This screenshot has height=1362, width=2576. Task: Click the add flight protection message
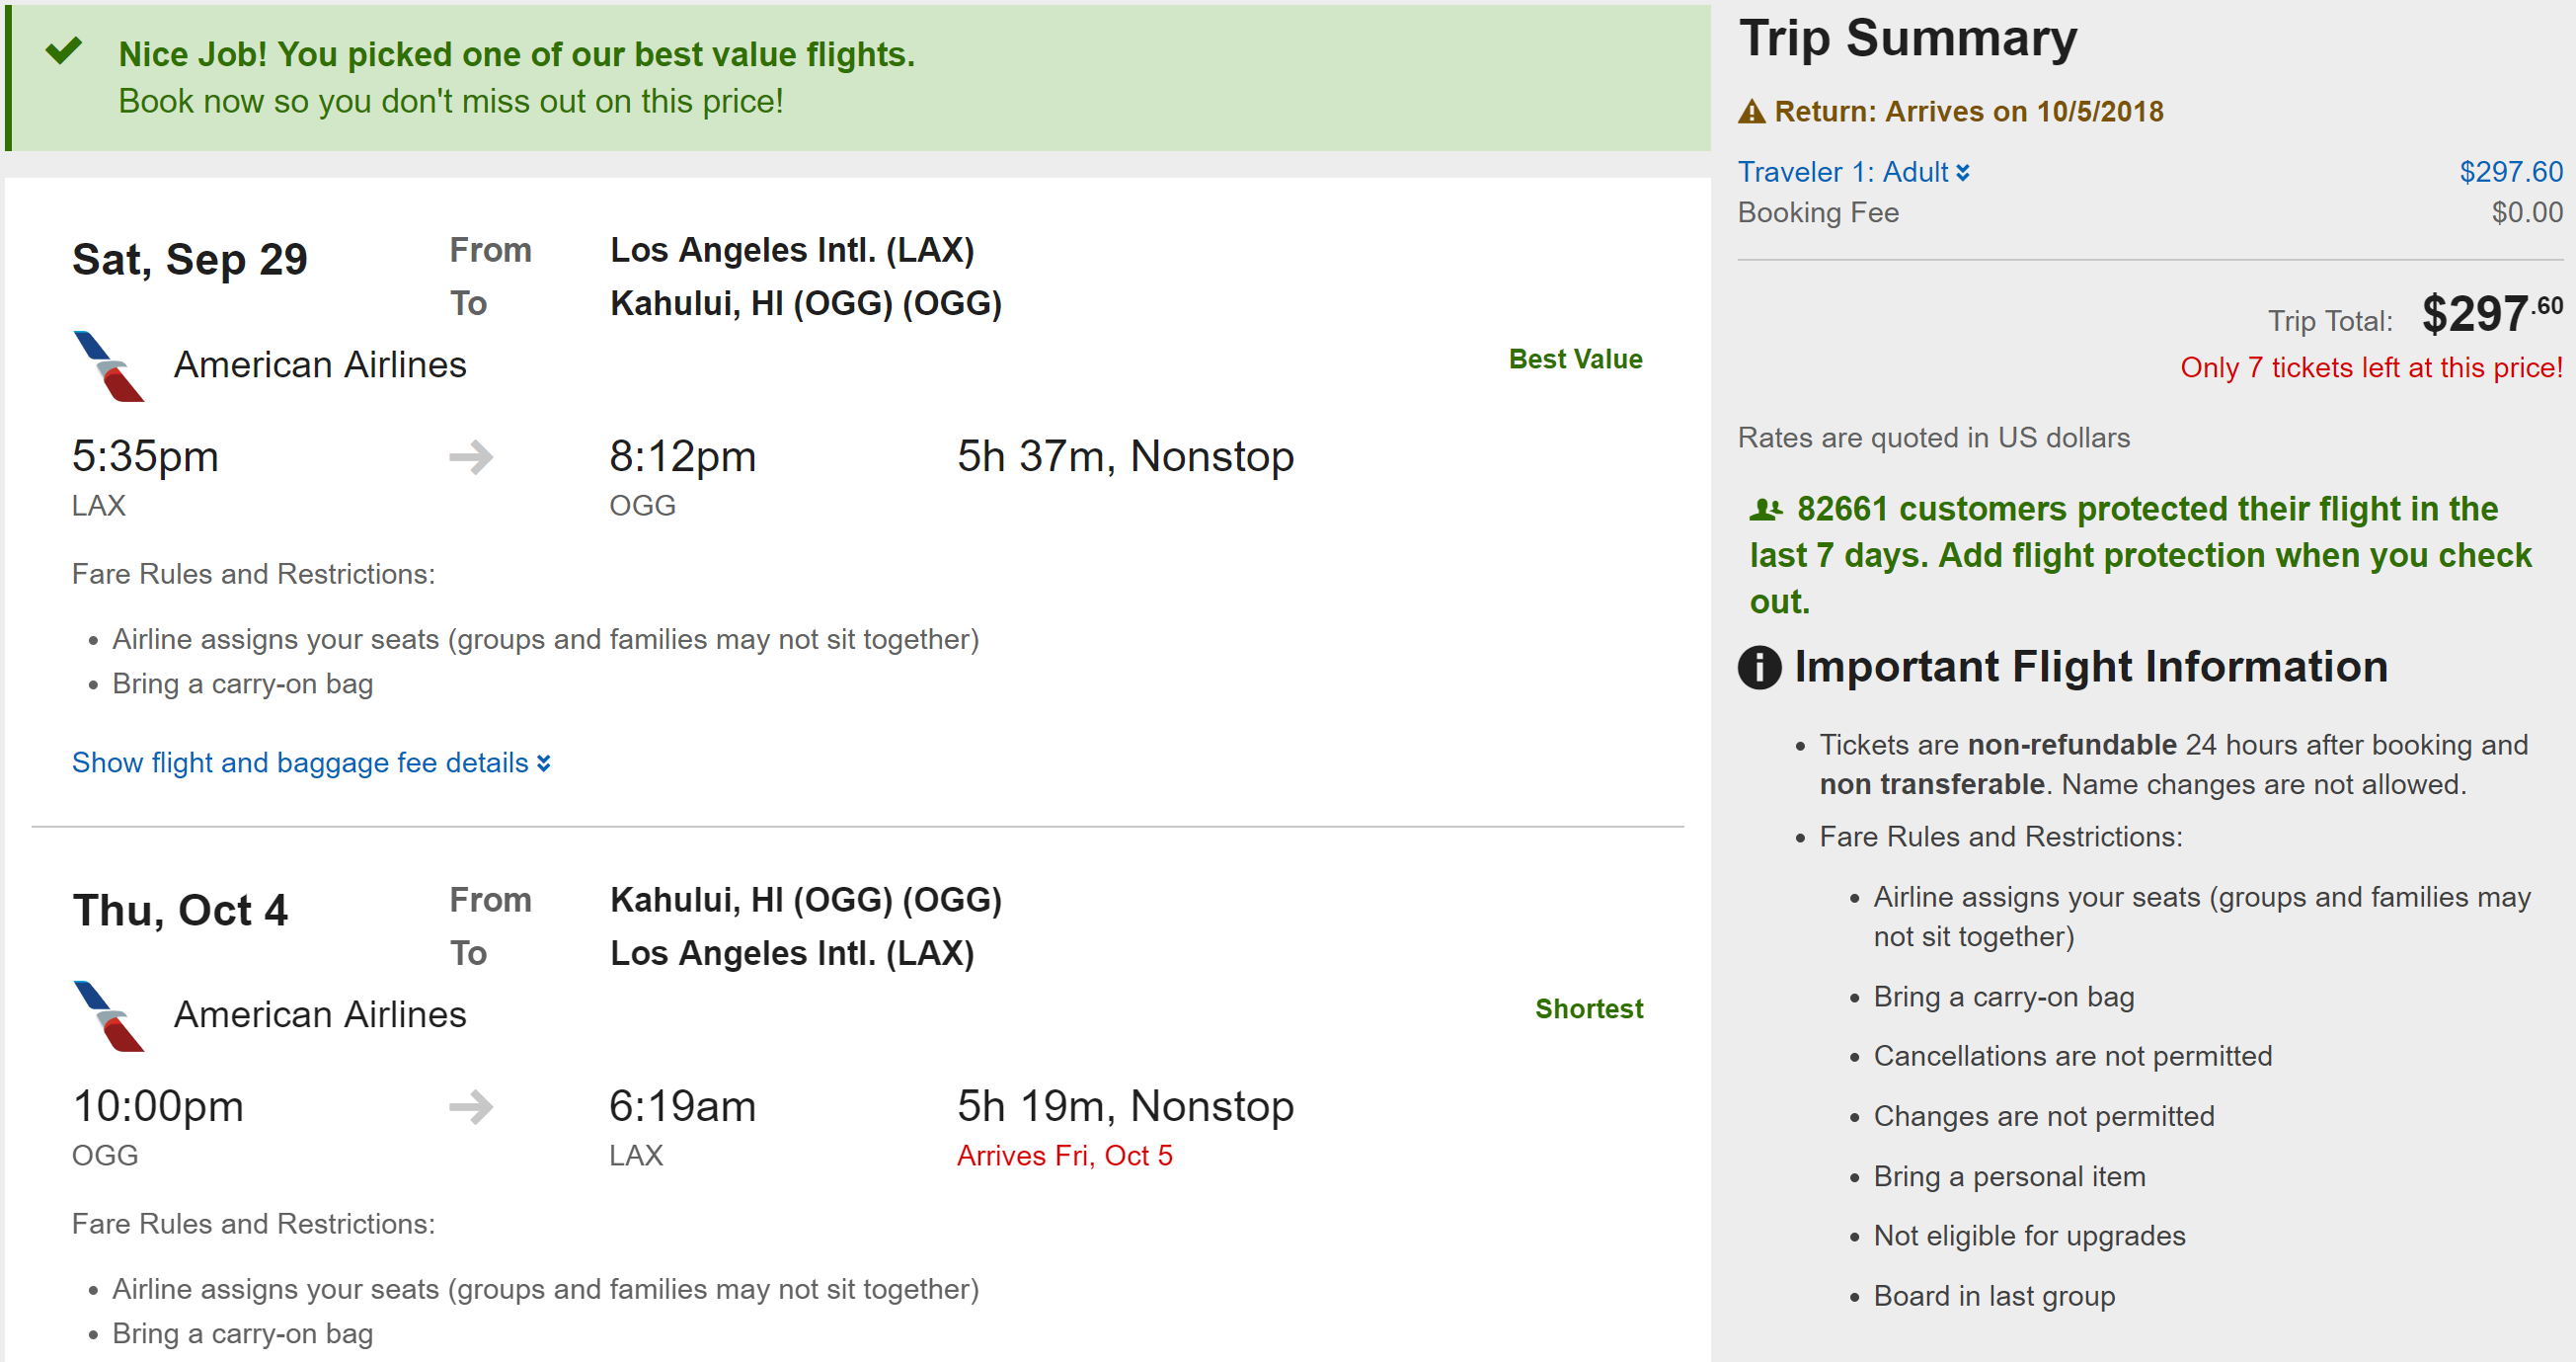2140,556
